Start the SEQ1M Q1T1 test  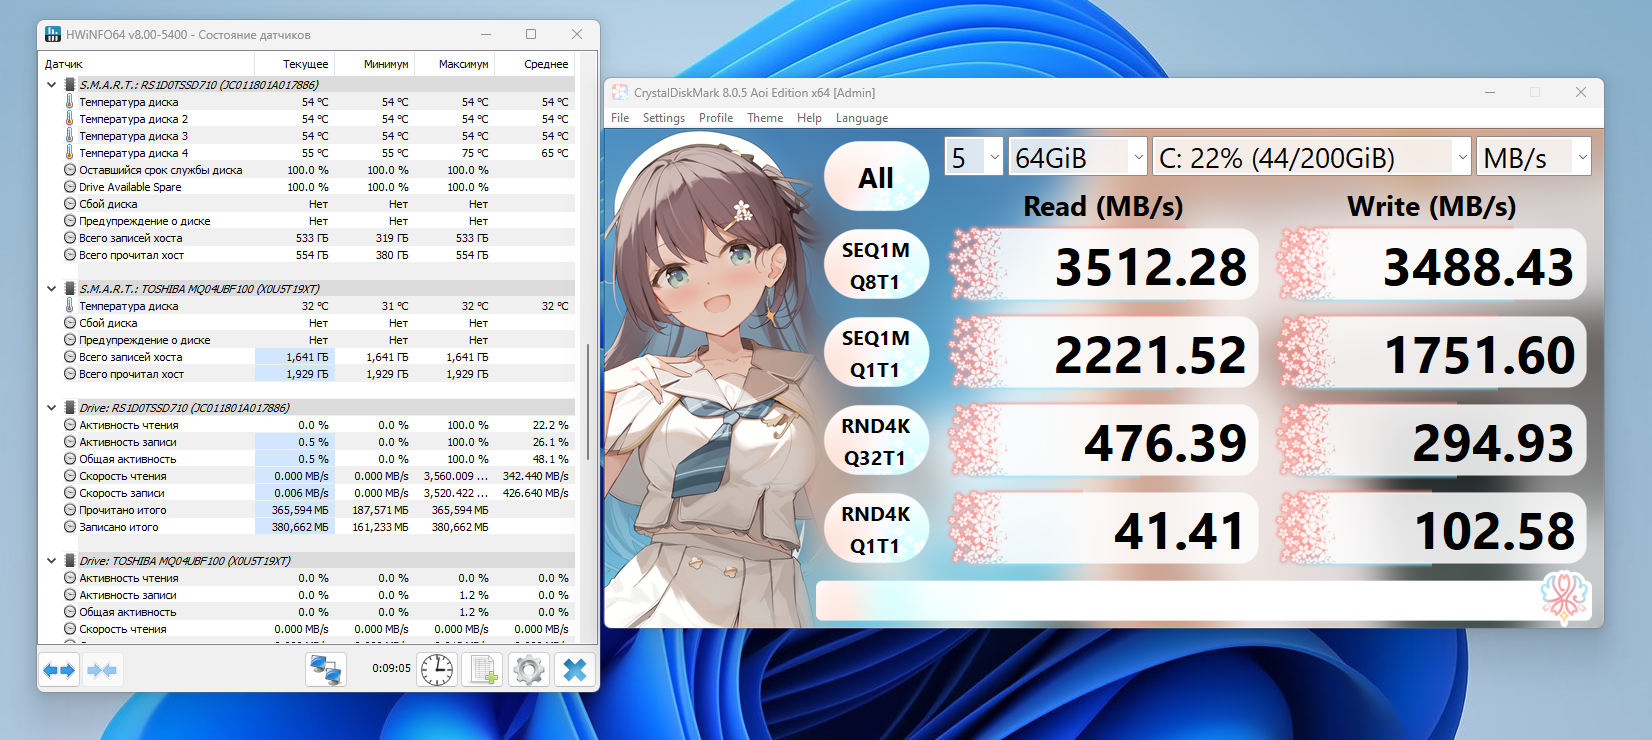pyautogui.click(x=876, y=354)
